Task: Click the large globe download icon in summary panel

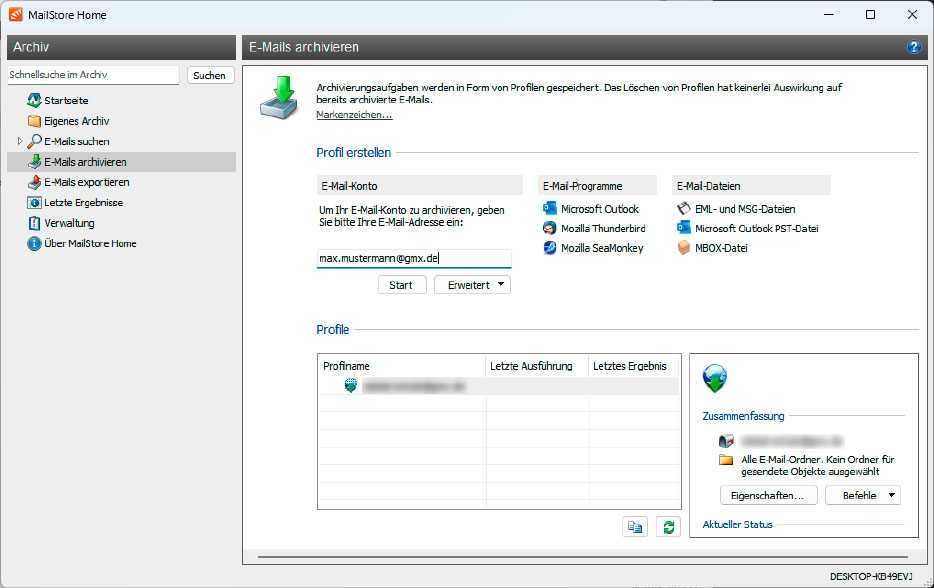Action: pyautogui.click(x=715, y=378)
